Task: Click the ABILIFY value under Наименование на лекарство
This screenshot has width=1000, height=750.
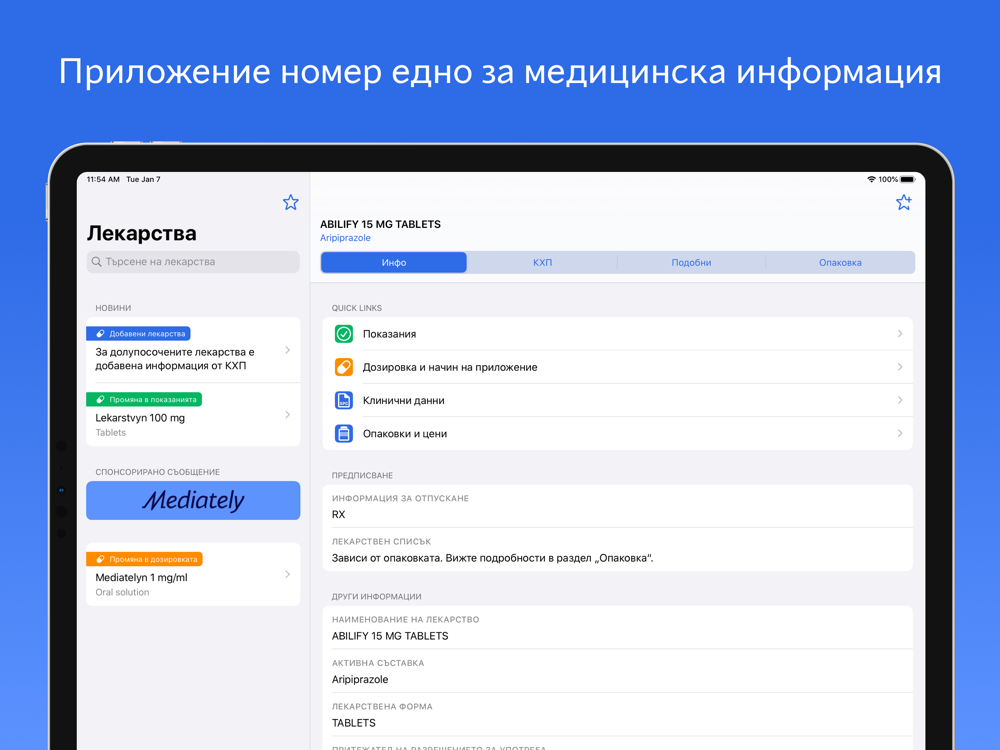Action: [x=390, y=636]
